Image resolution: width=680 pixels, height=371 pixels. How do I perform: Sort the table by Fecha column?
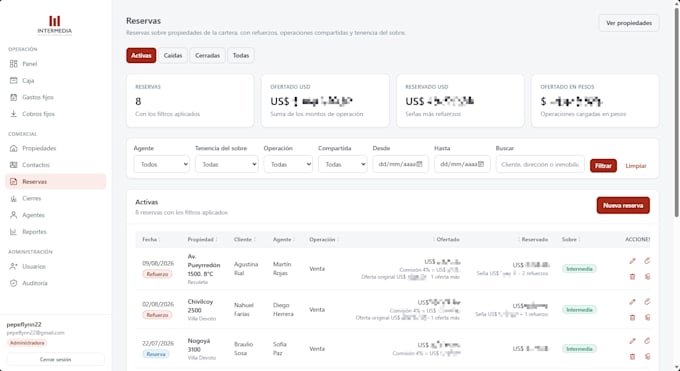coord(151,240)
